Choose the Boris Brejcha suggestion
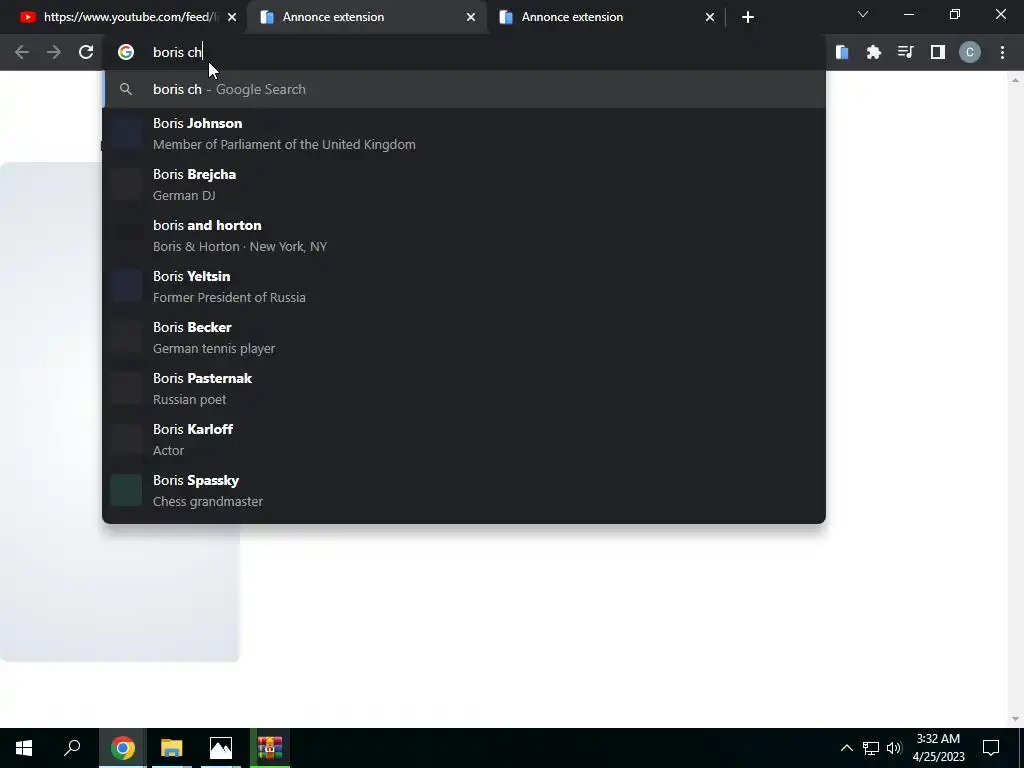Screen dimensions: 1024x768 tap(464, 185)
